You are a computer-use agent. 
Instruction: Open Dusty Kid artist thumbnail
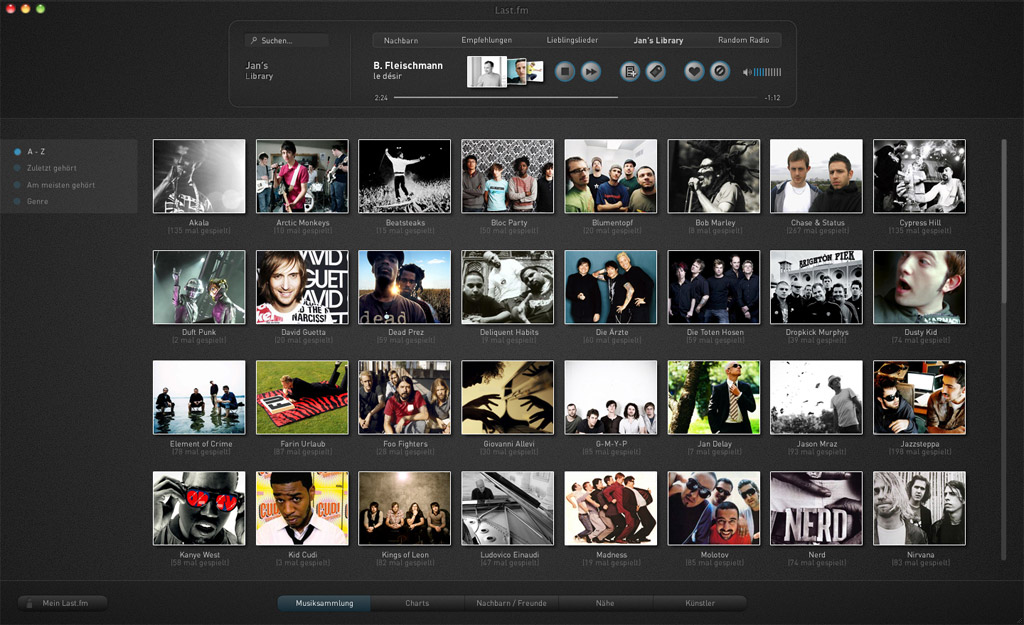920,287
